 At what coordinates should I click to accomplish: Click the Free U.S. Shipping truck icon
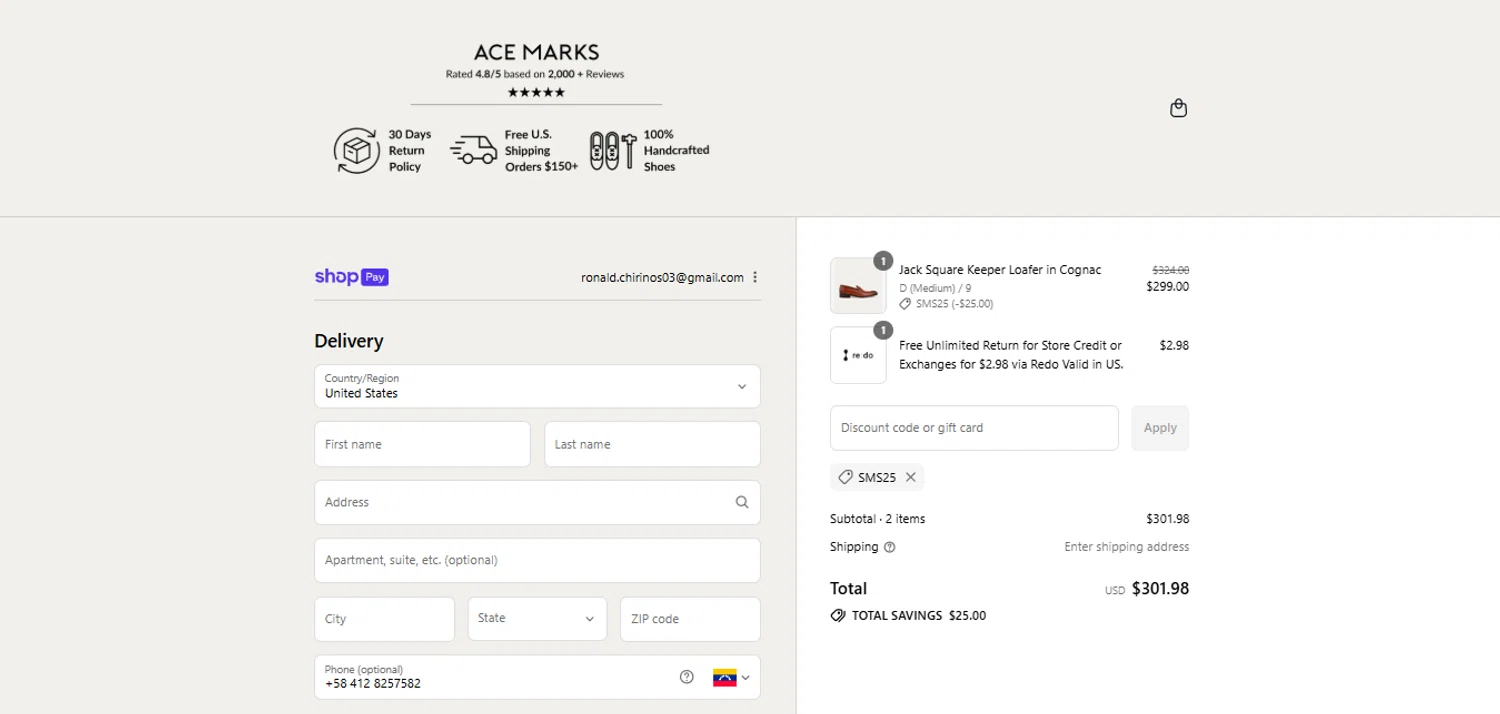[x=473, y=150]
